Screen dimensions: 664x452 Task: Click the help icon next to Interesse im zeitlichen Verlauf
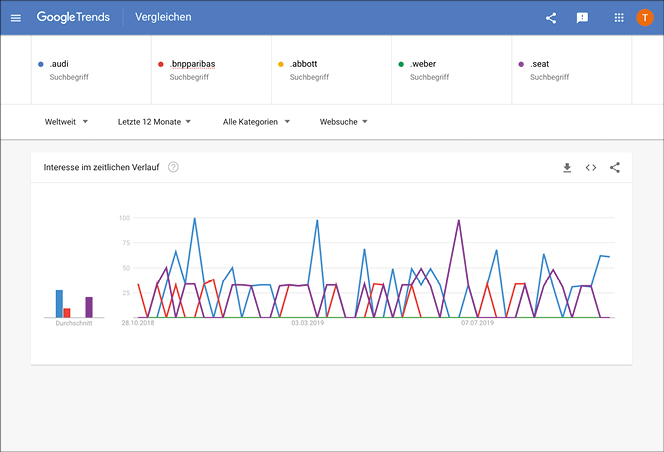[x=173, y=167]
